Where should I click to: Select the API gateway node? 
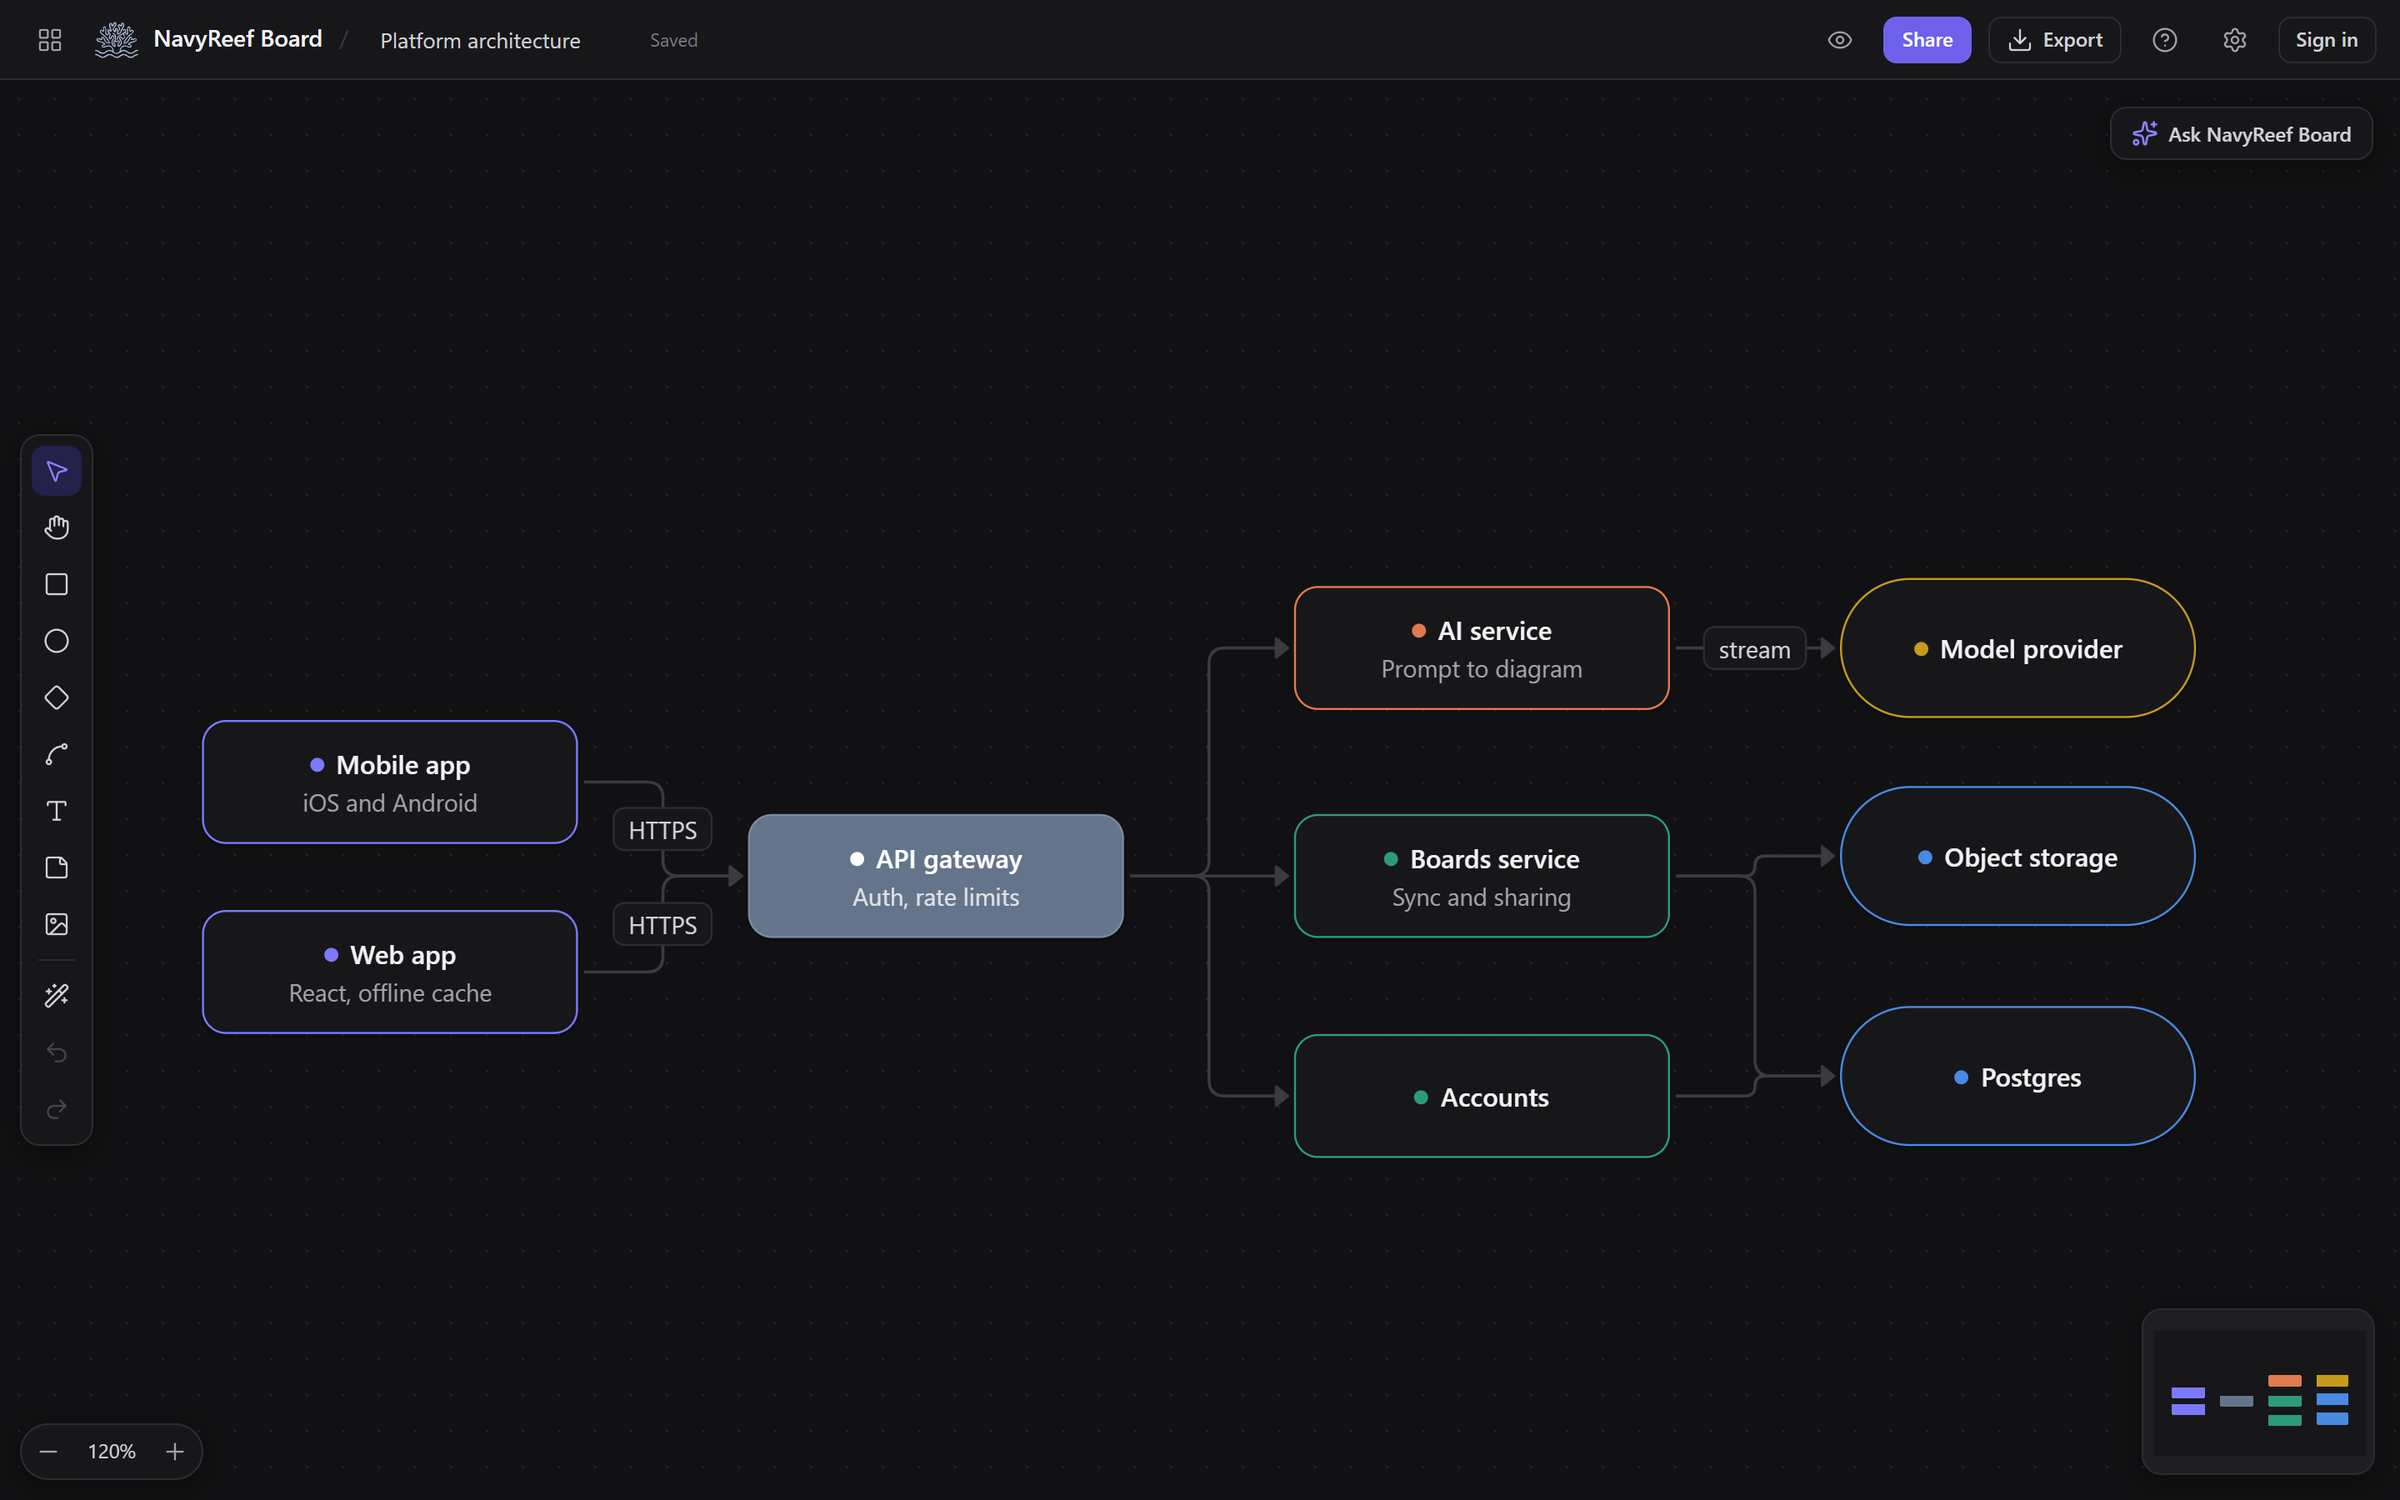click(936, 876)
